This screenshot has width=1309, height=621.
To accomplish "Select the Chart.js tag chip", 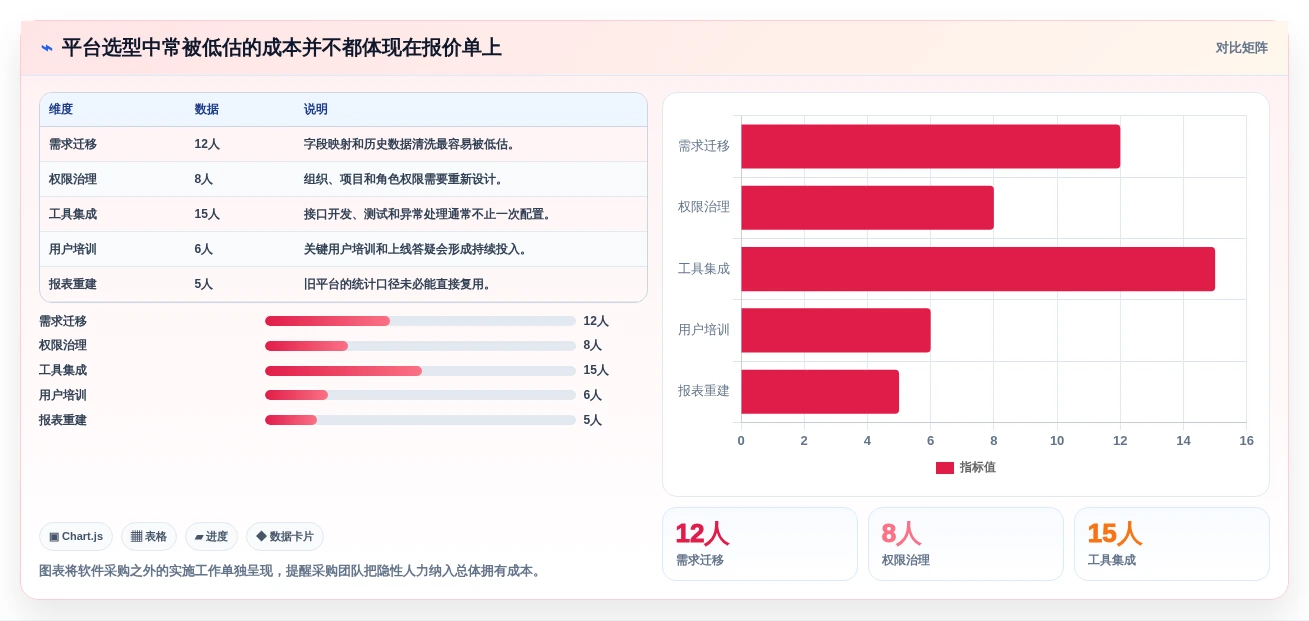I will click(76, 537).
